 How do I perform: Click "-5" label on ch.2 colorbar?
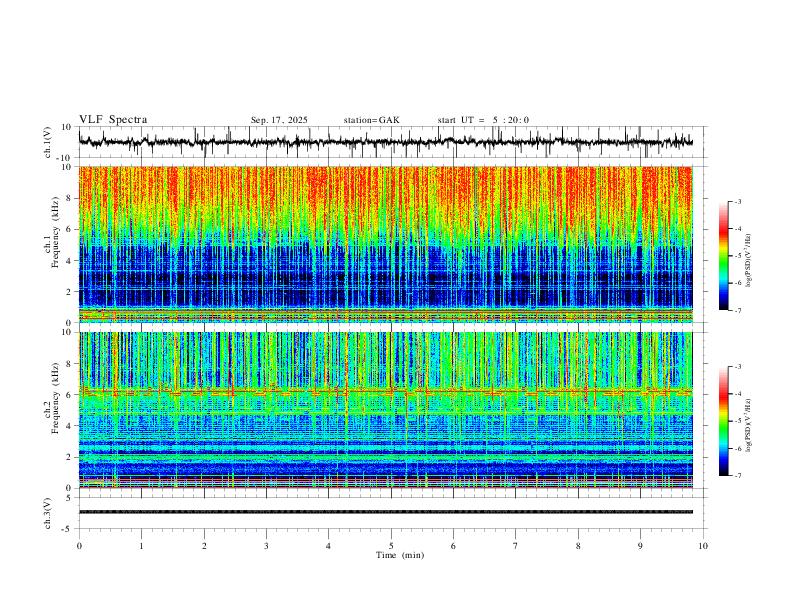(738, 421)
